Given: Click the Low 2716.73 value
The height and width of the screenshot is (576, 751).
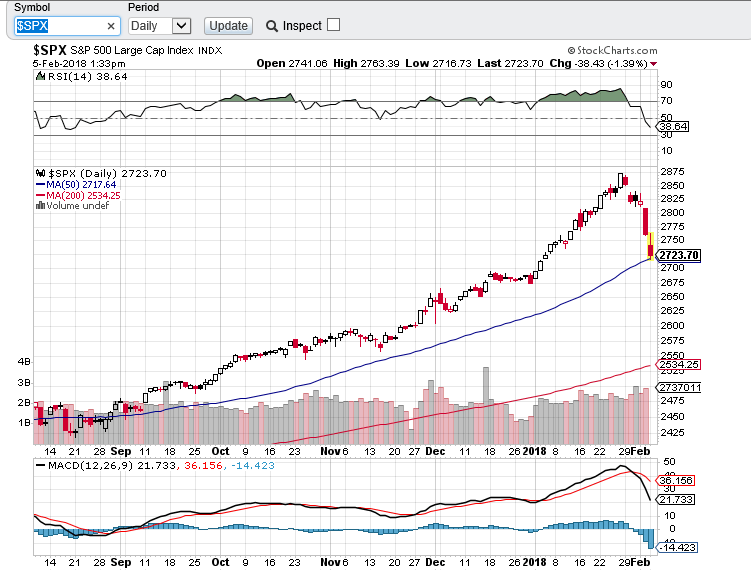Looking at the screenshot, I should [x=438, y=64].
